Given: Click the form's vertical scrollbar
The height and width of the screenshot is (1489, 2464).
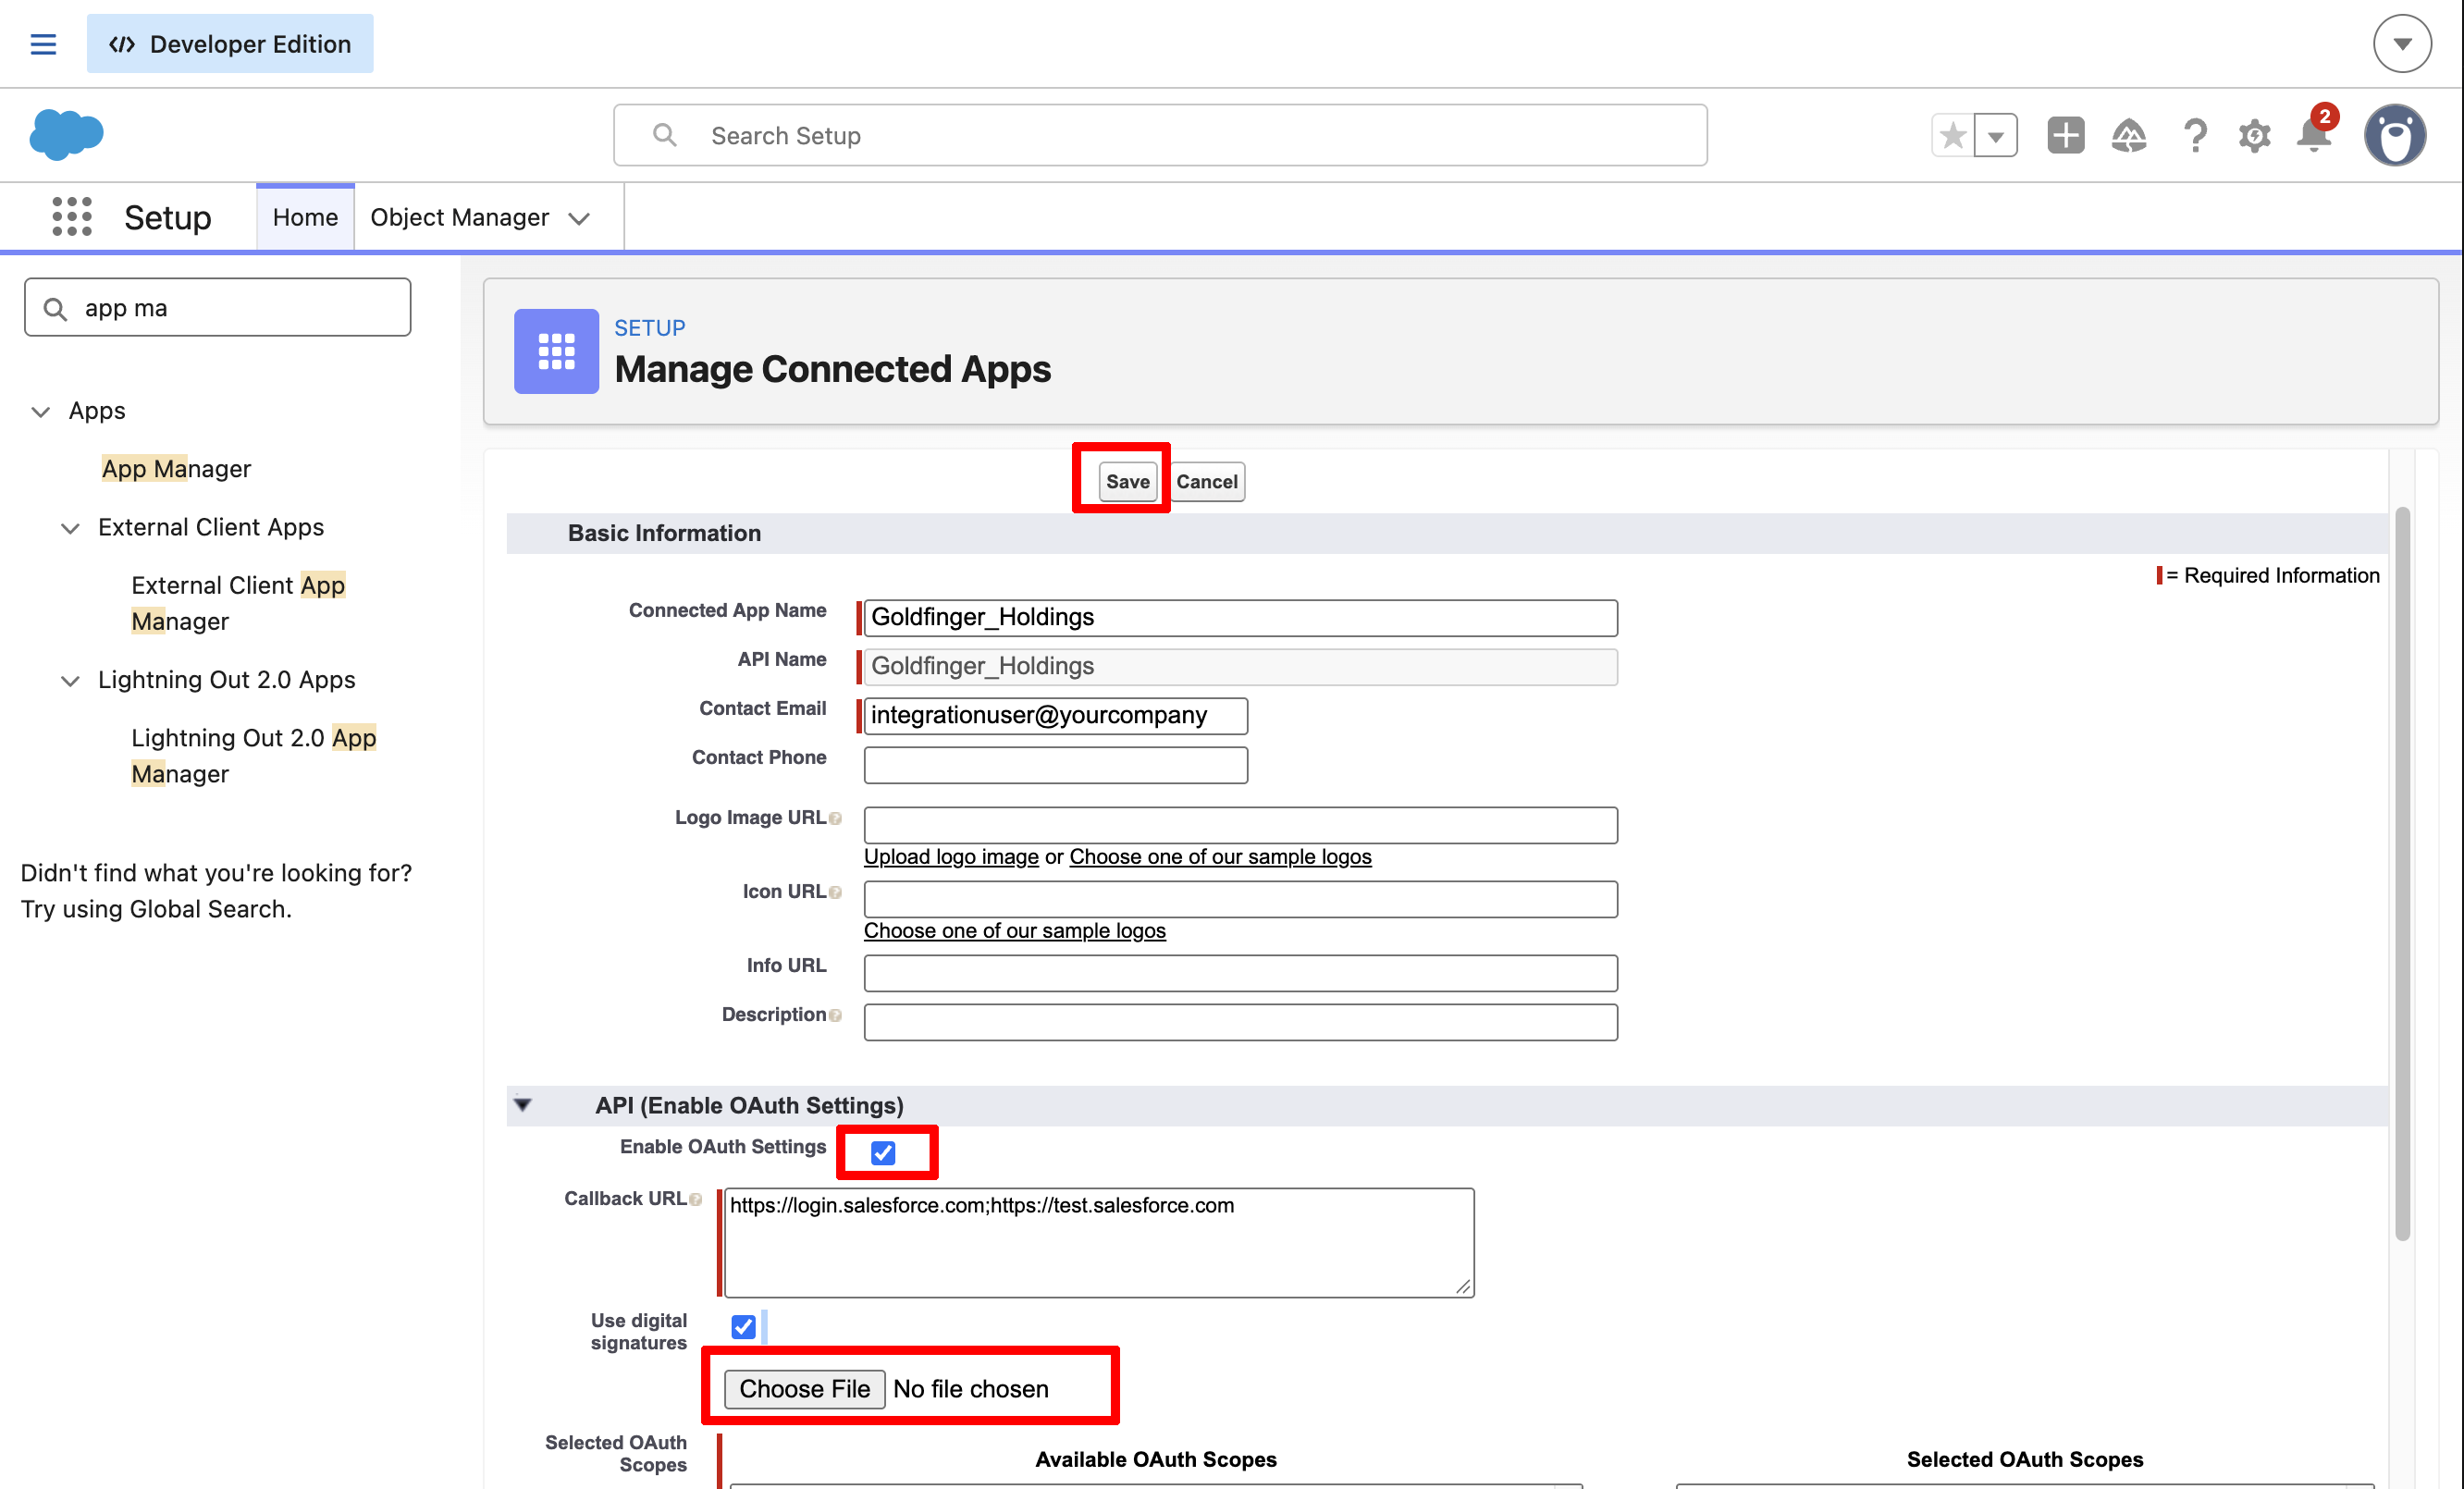Looking at the screenshot, I should (2402, 874).
